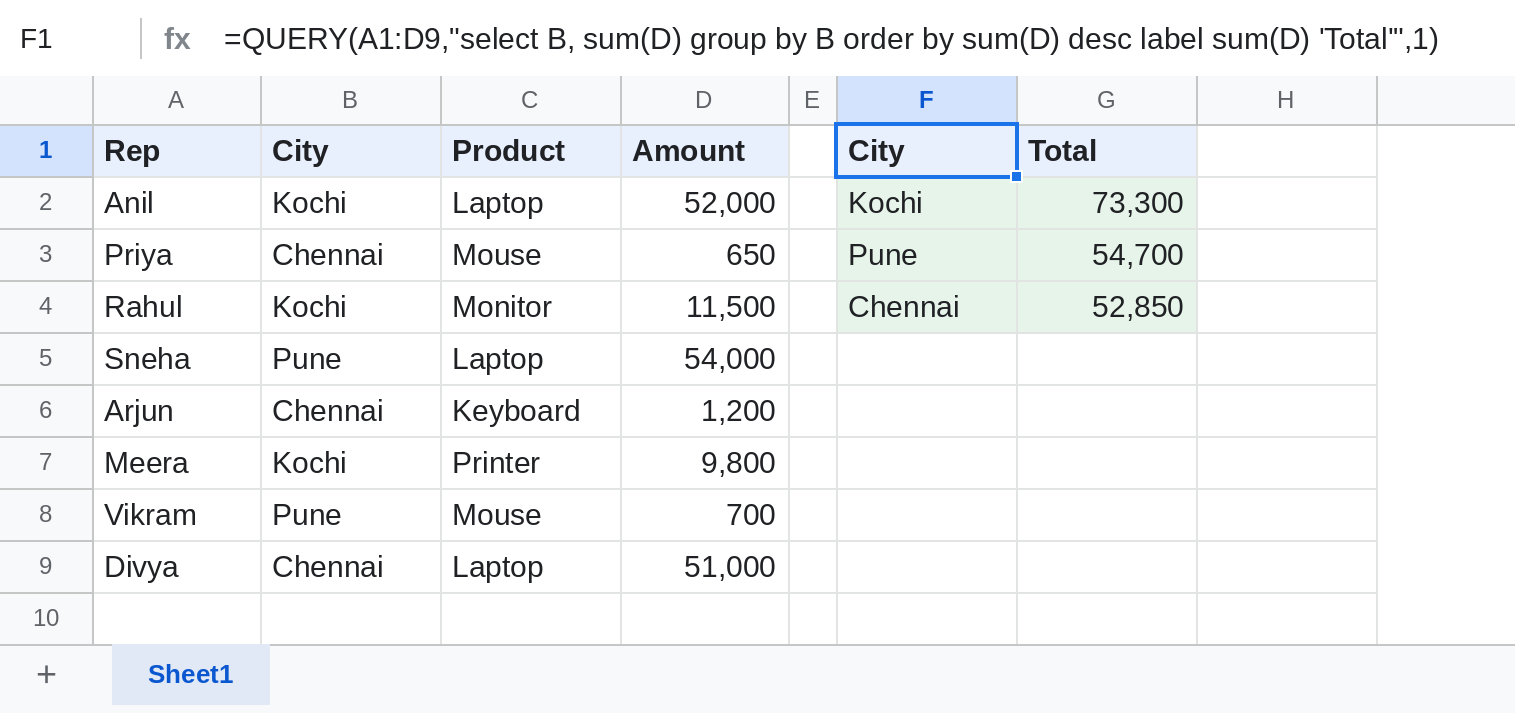The height and width of the screenshot is (714, 1516).
Task: Click the "Amount" header cell
Action: (705, 151)
